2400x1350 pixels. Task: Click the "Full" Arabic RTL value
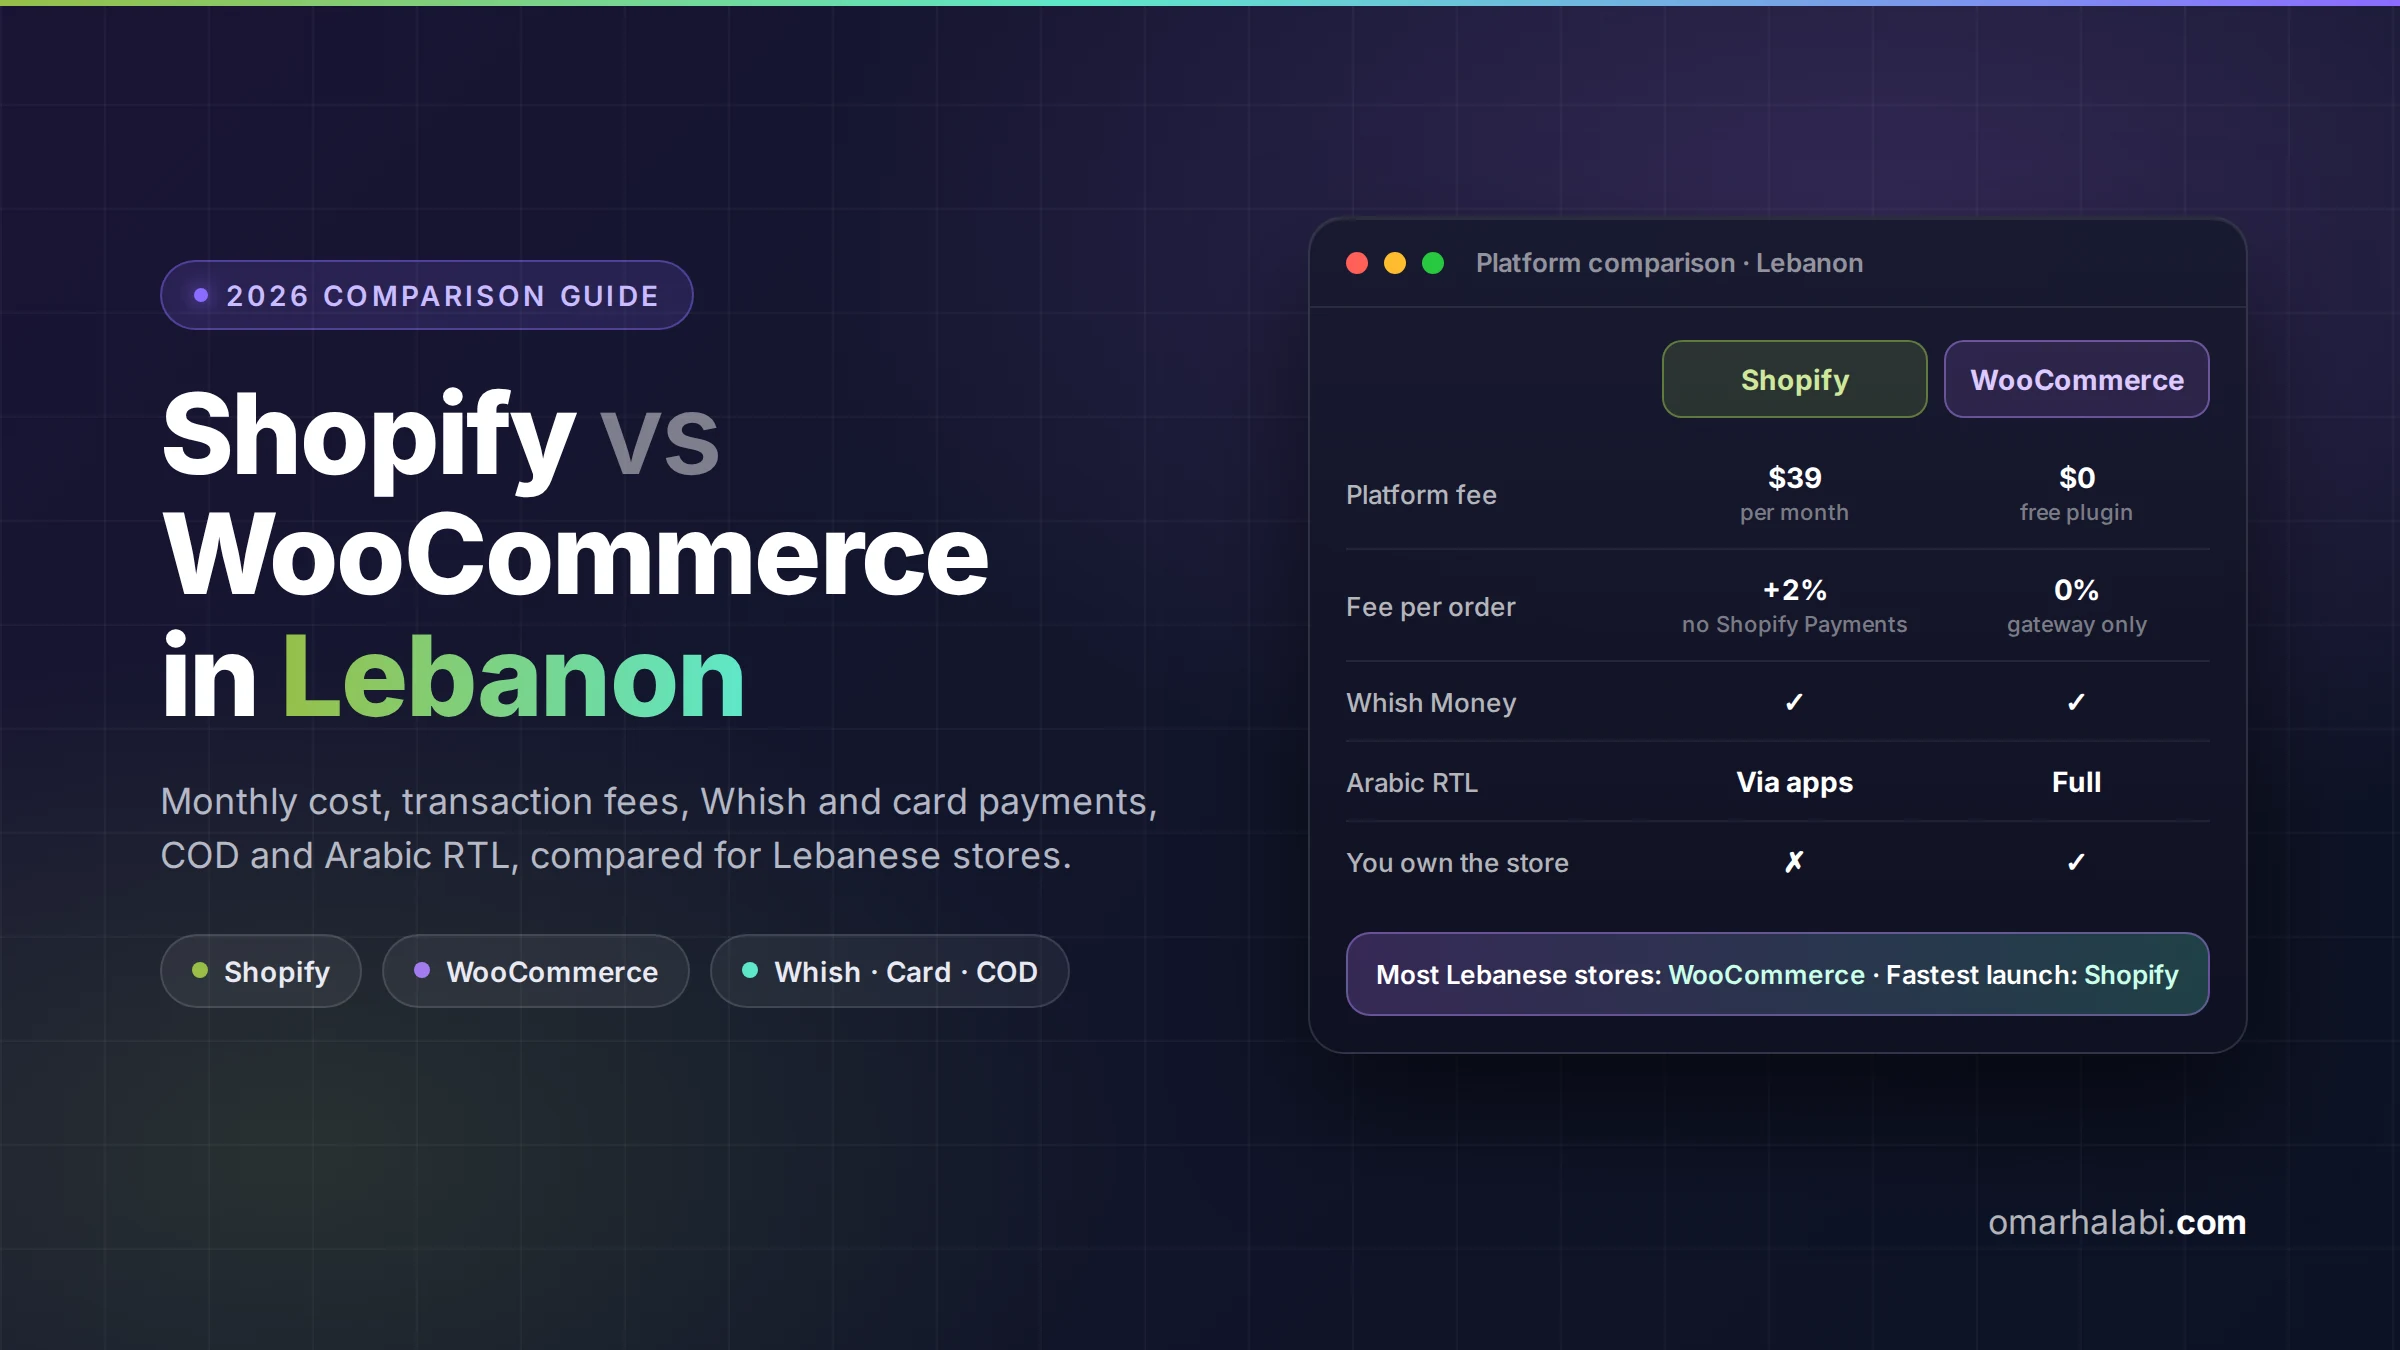pyautogui.click(x=2076, y=782)
